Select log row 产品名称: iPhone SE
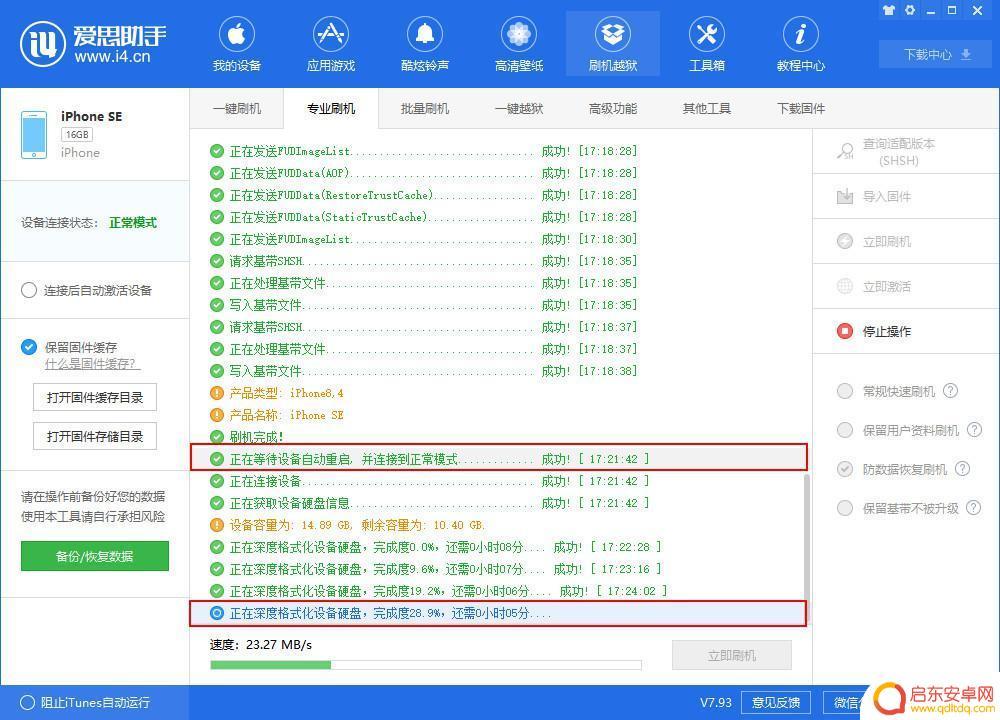The image size is (1000, 720). pos(499,415)
